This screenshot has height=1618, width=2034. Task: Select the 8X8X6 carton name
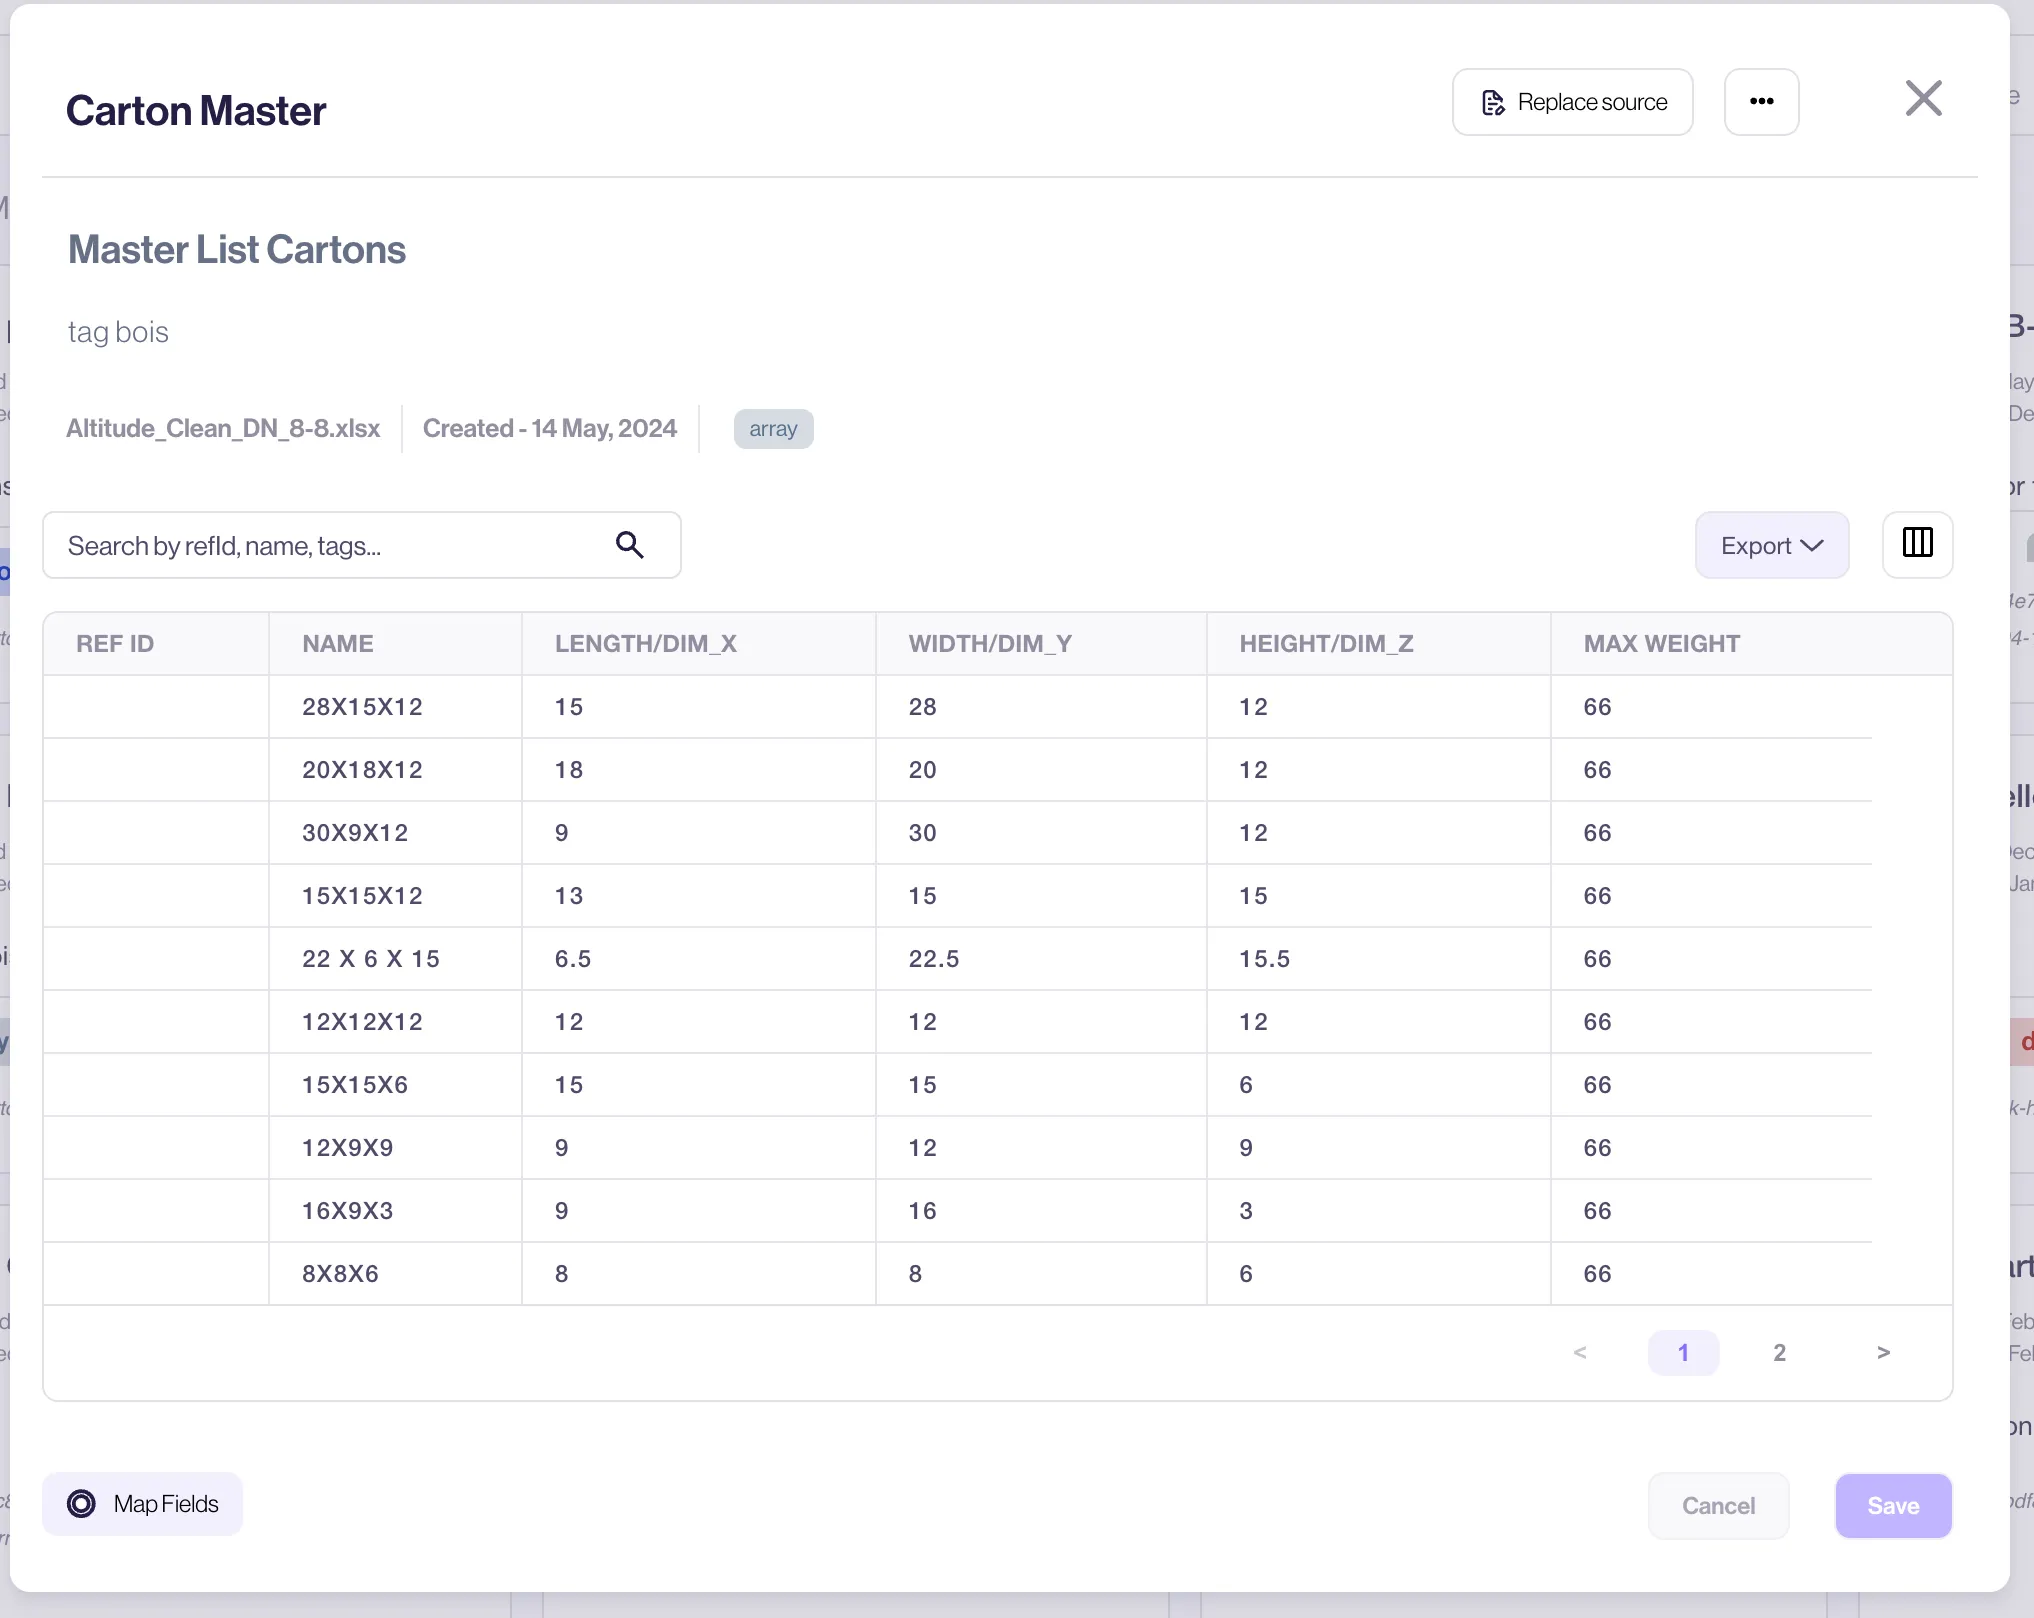click(x=340, y=1274)
